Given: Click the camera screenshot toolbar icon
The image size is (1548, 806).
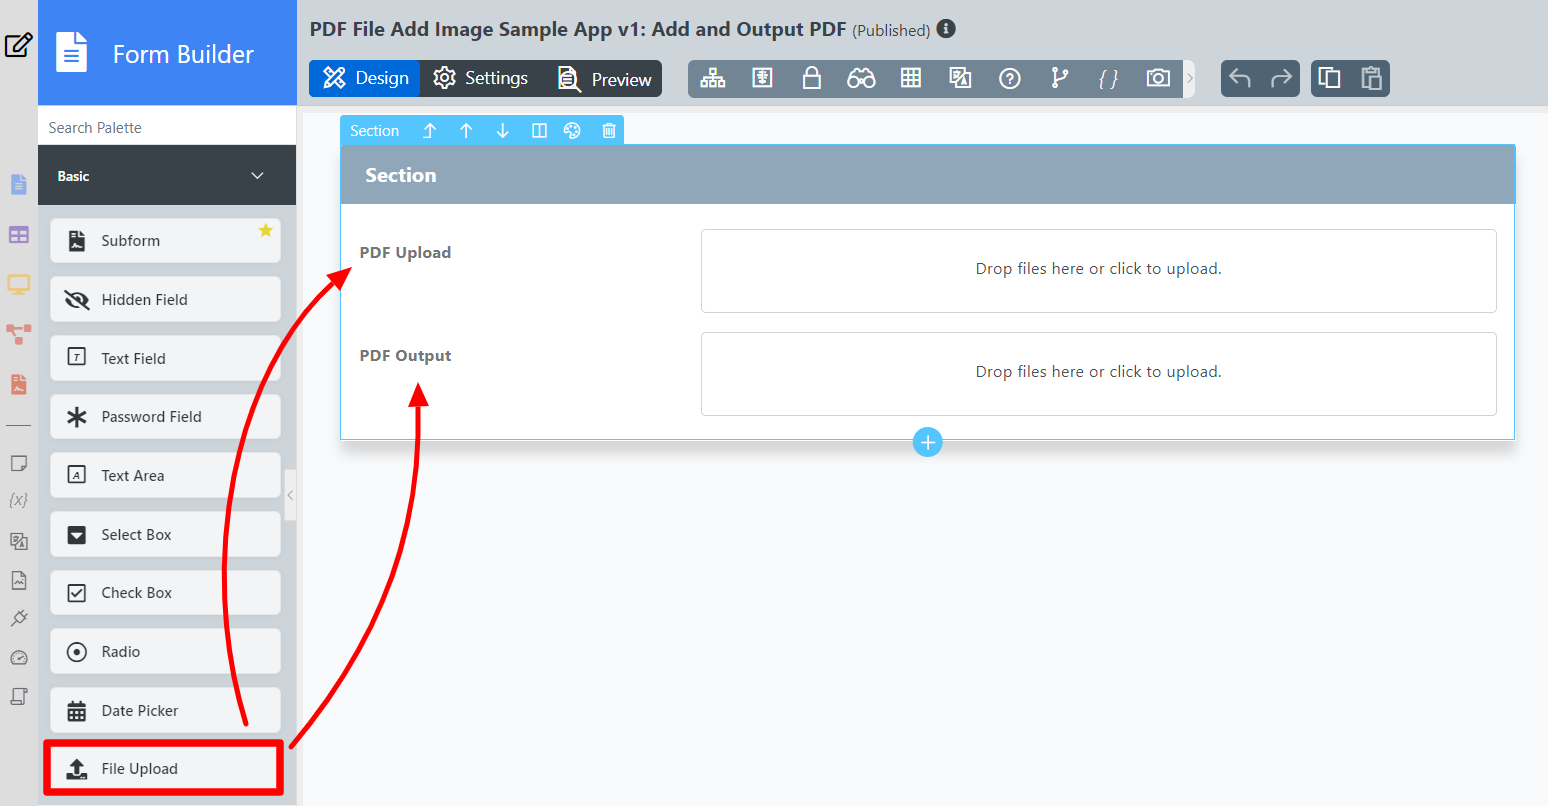Looking at the screenshot, I should click(x=1158, y=78).
